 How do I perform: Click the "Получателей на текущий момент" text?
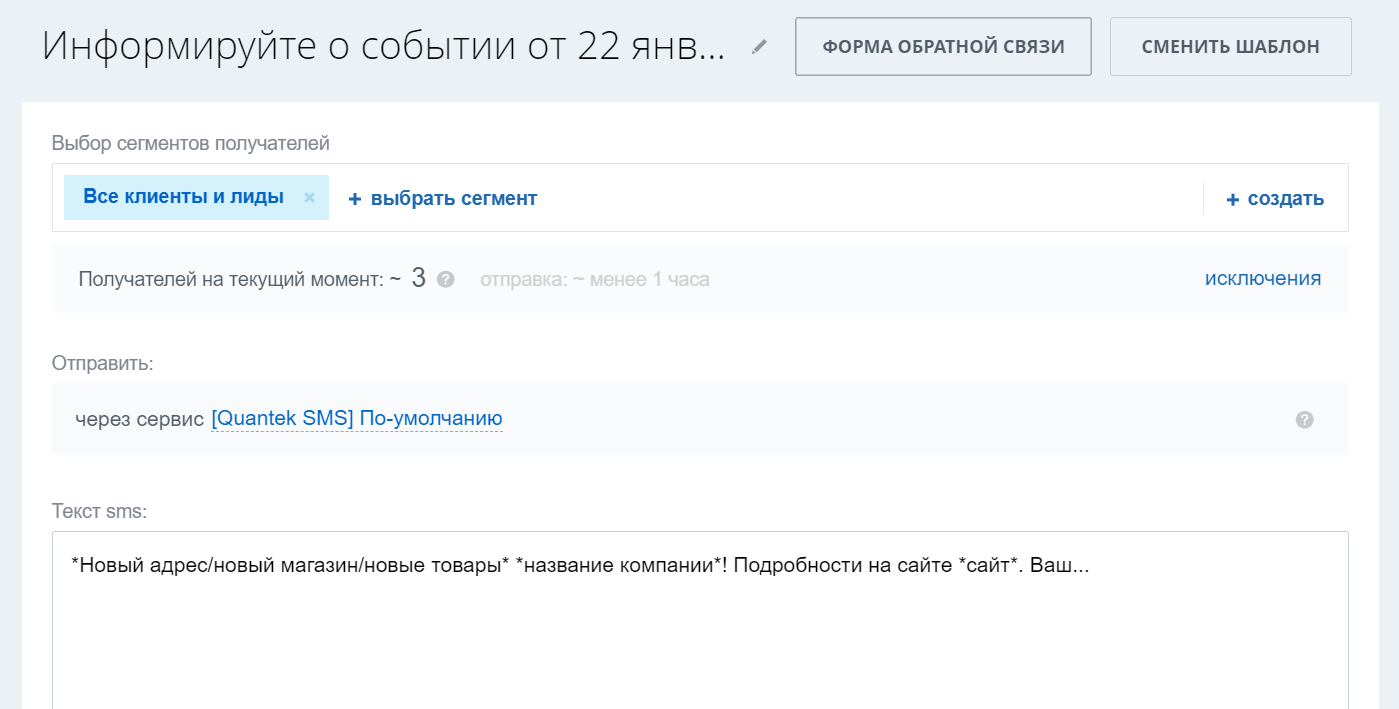click(230, 280)
